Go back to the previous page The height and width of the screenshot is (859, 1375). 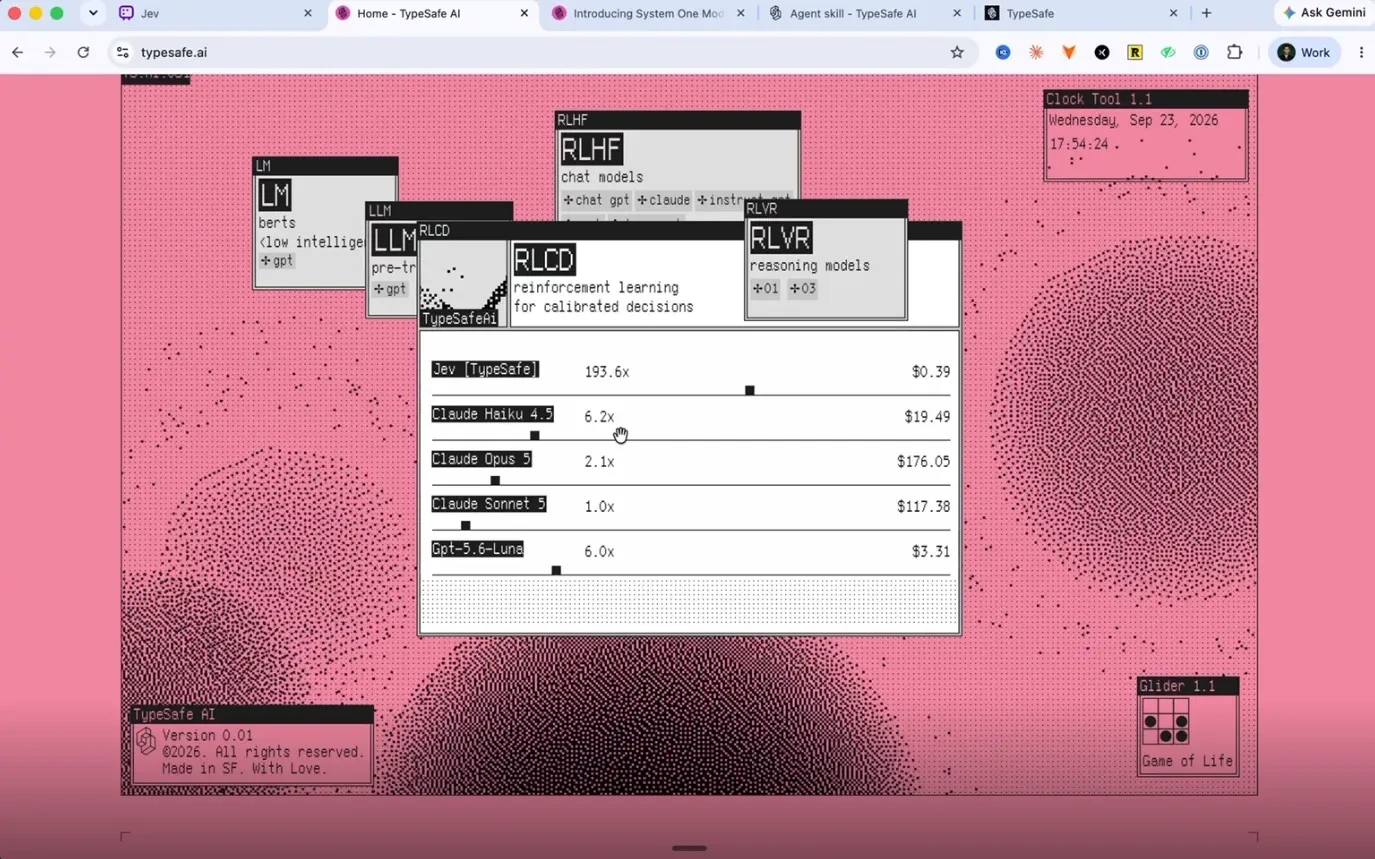click(x=18, y=53)
